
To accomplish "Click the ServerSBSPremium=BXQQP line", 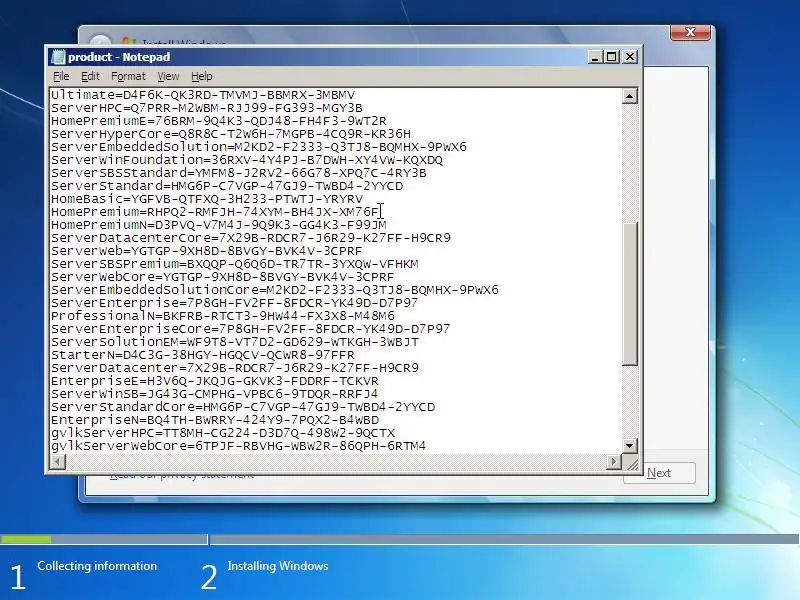I will [x=235, y=264].
